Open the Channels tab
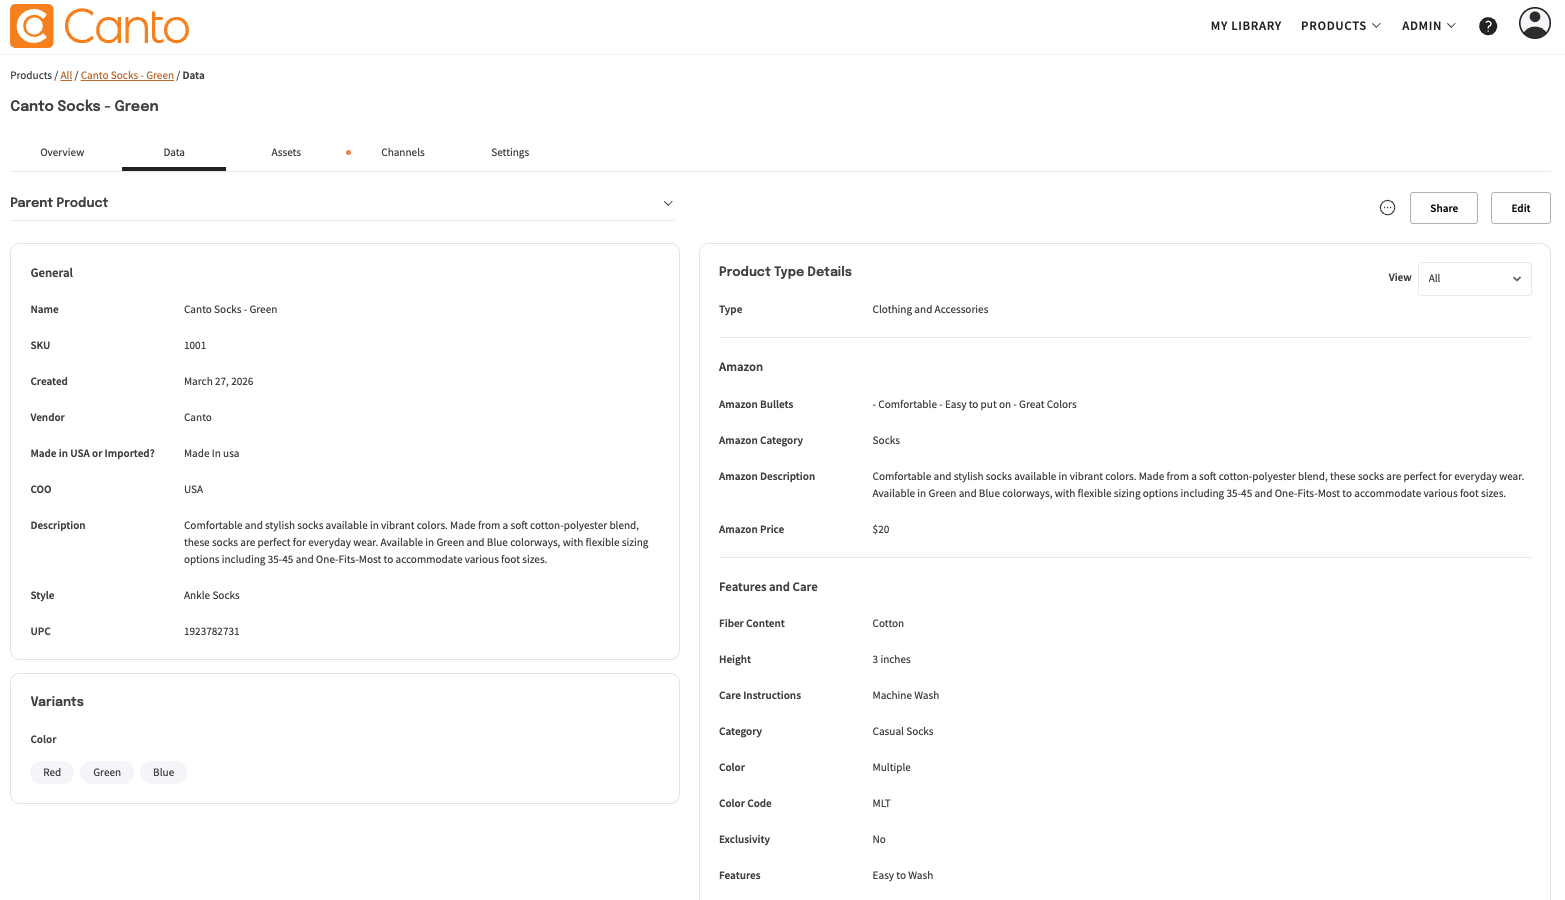1565x900 pixels. click(x=403, y=153)
